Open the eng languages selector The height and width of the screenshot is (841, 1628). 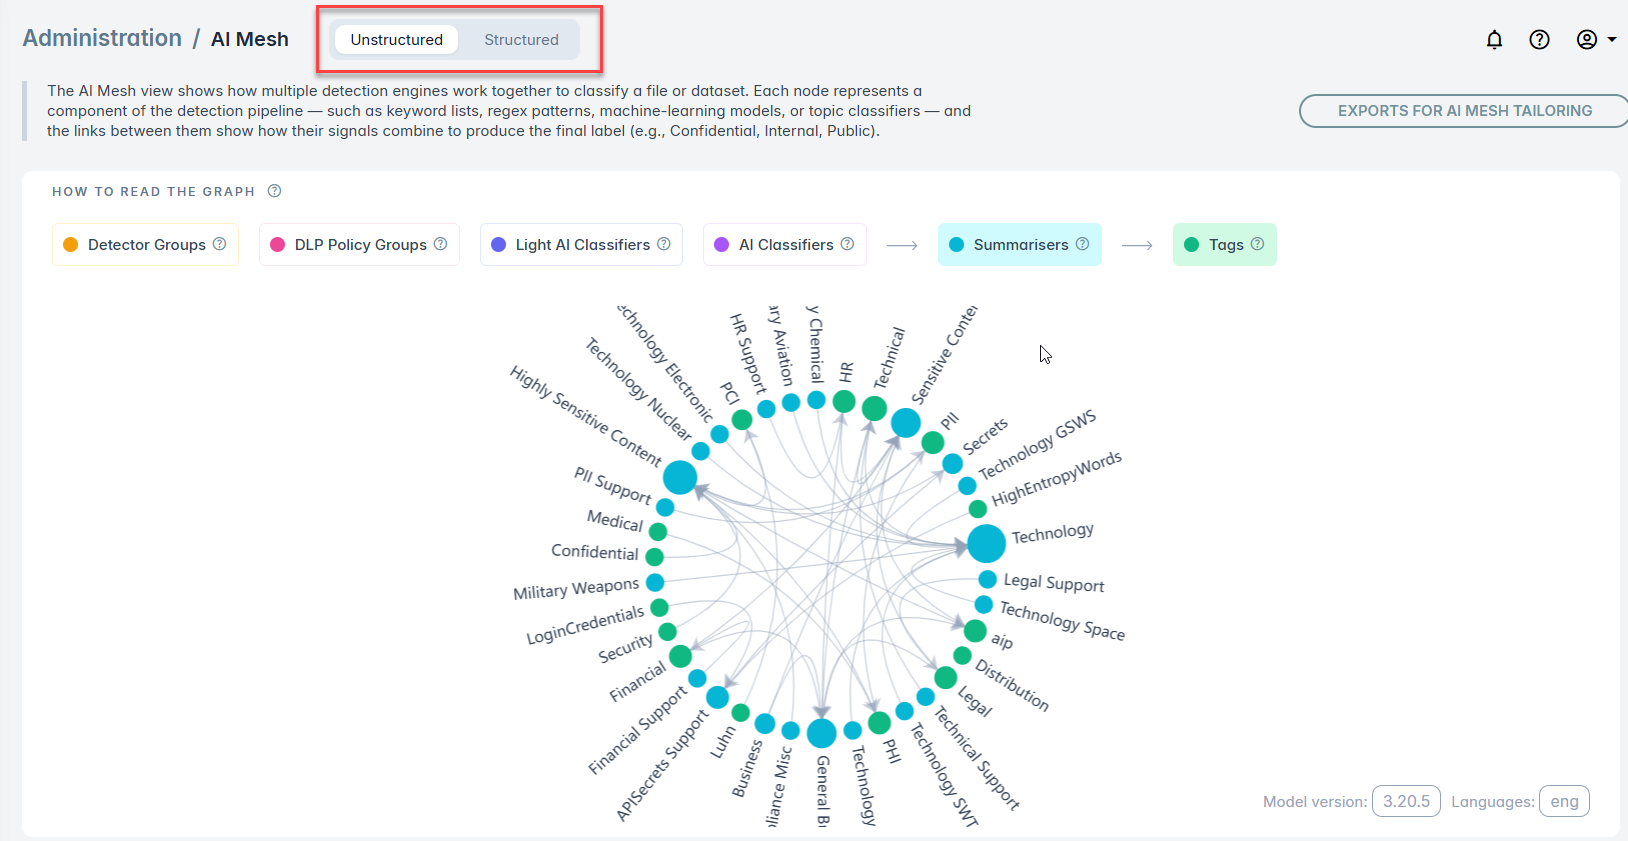point(1564,801)
